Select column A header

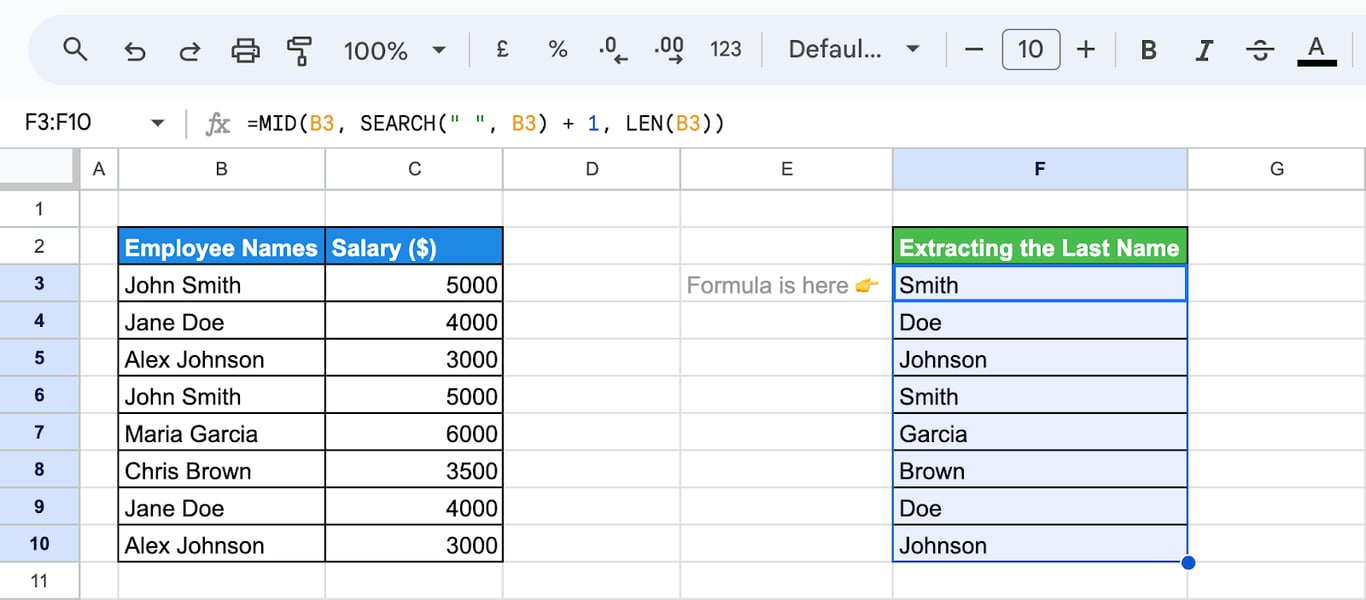click(98, 169)
